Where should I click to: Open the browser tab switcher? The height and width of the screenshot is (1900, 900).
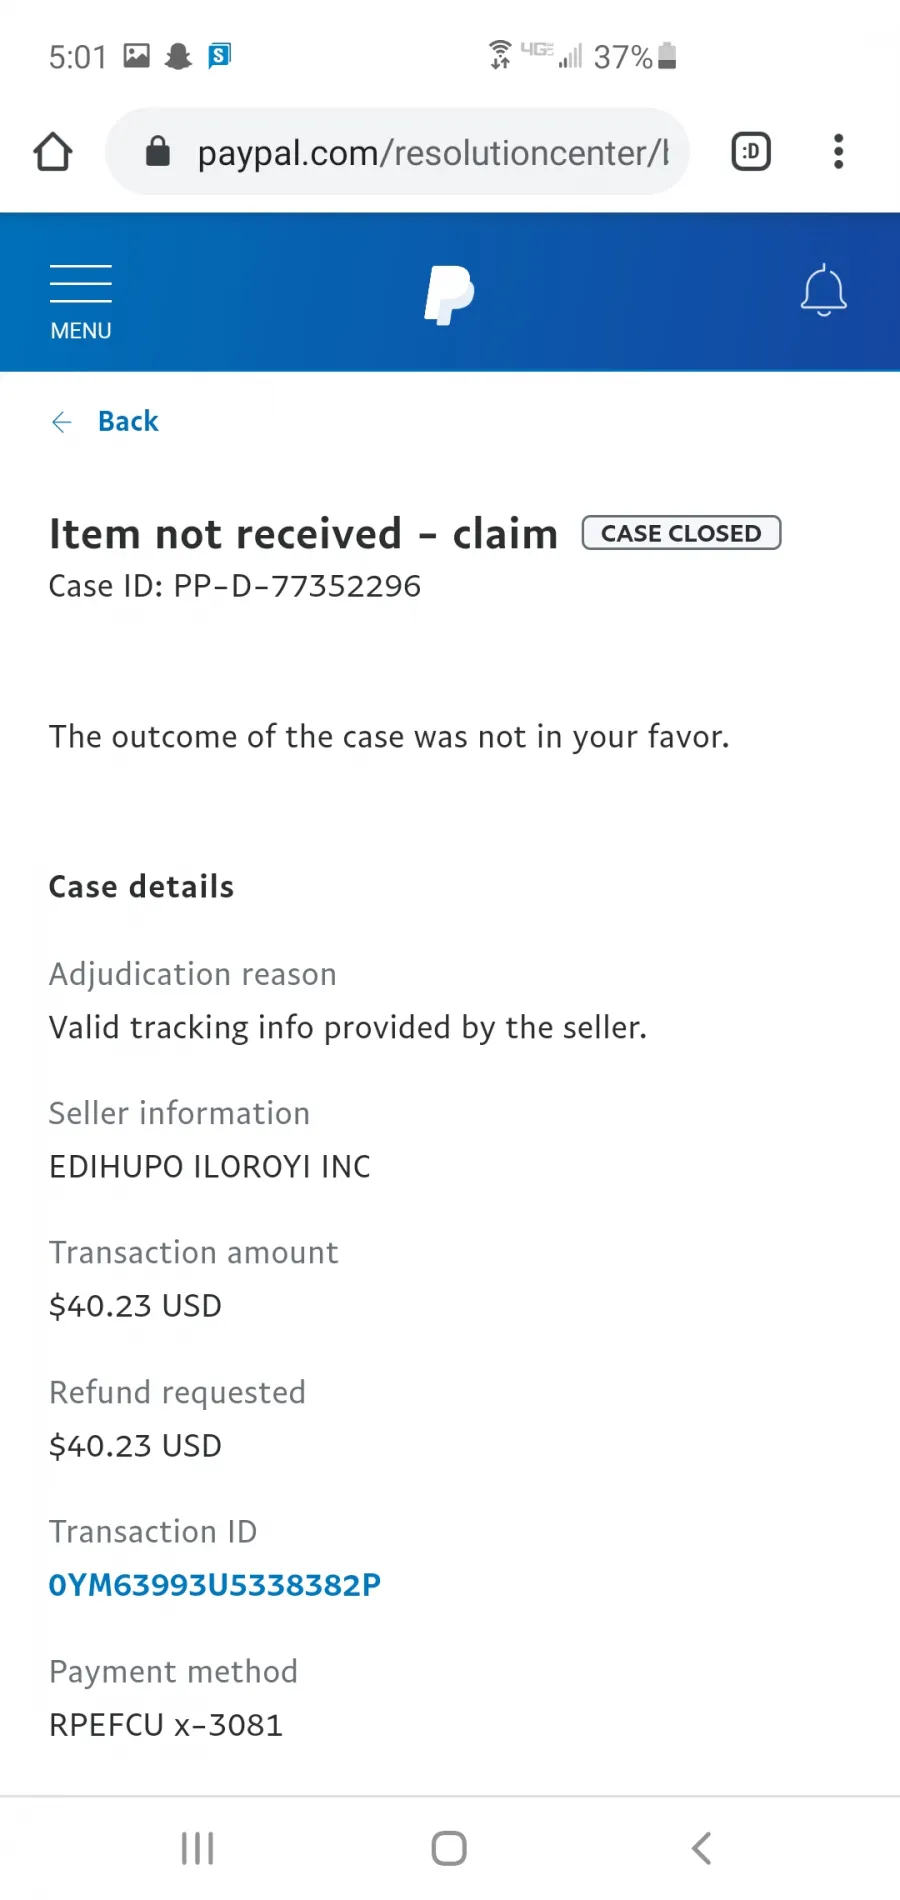tap(751, 152)
